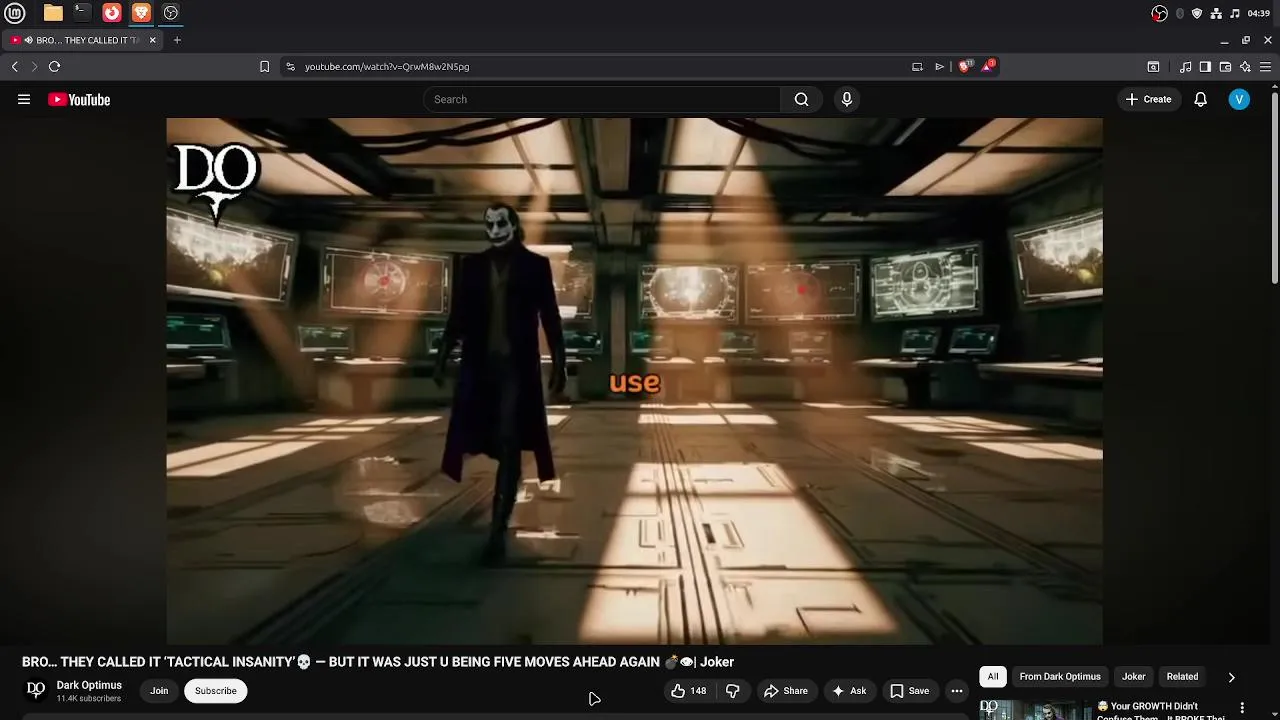The height and width of the screenshot is (720, 1280).
Task: Focus the youtube.com address bar URL
Action: (x=387, y=67)
